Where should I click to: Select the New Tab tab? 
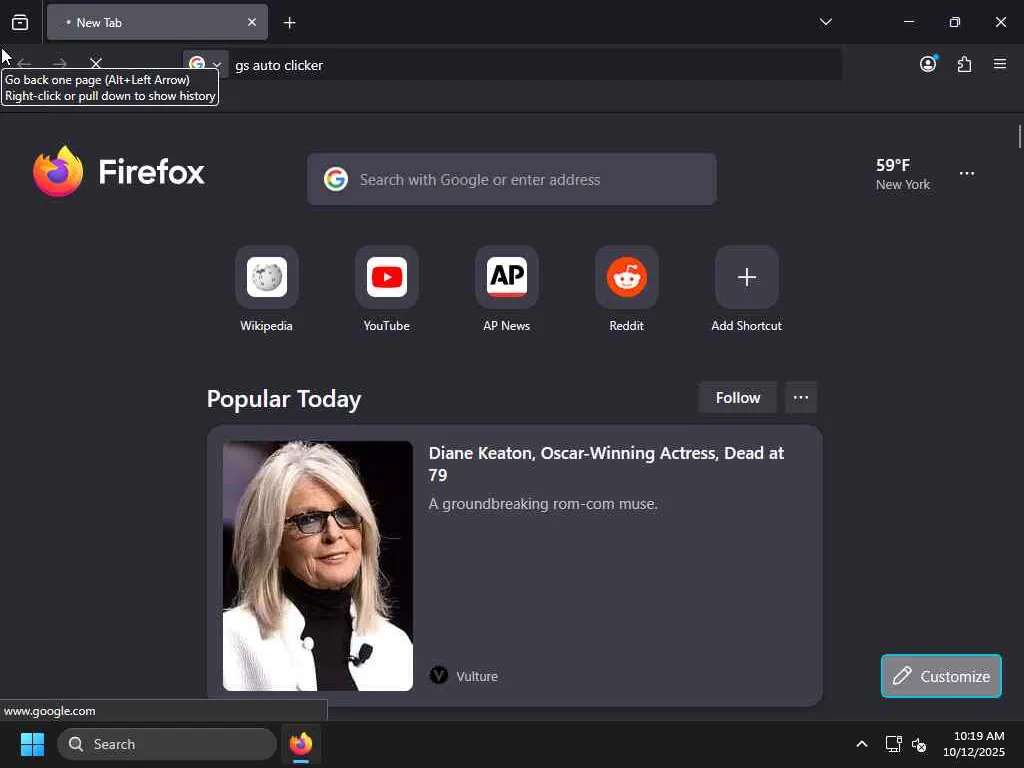pos(157,22)
